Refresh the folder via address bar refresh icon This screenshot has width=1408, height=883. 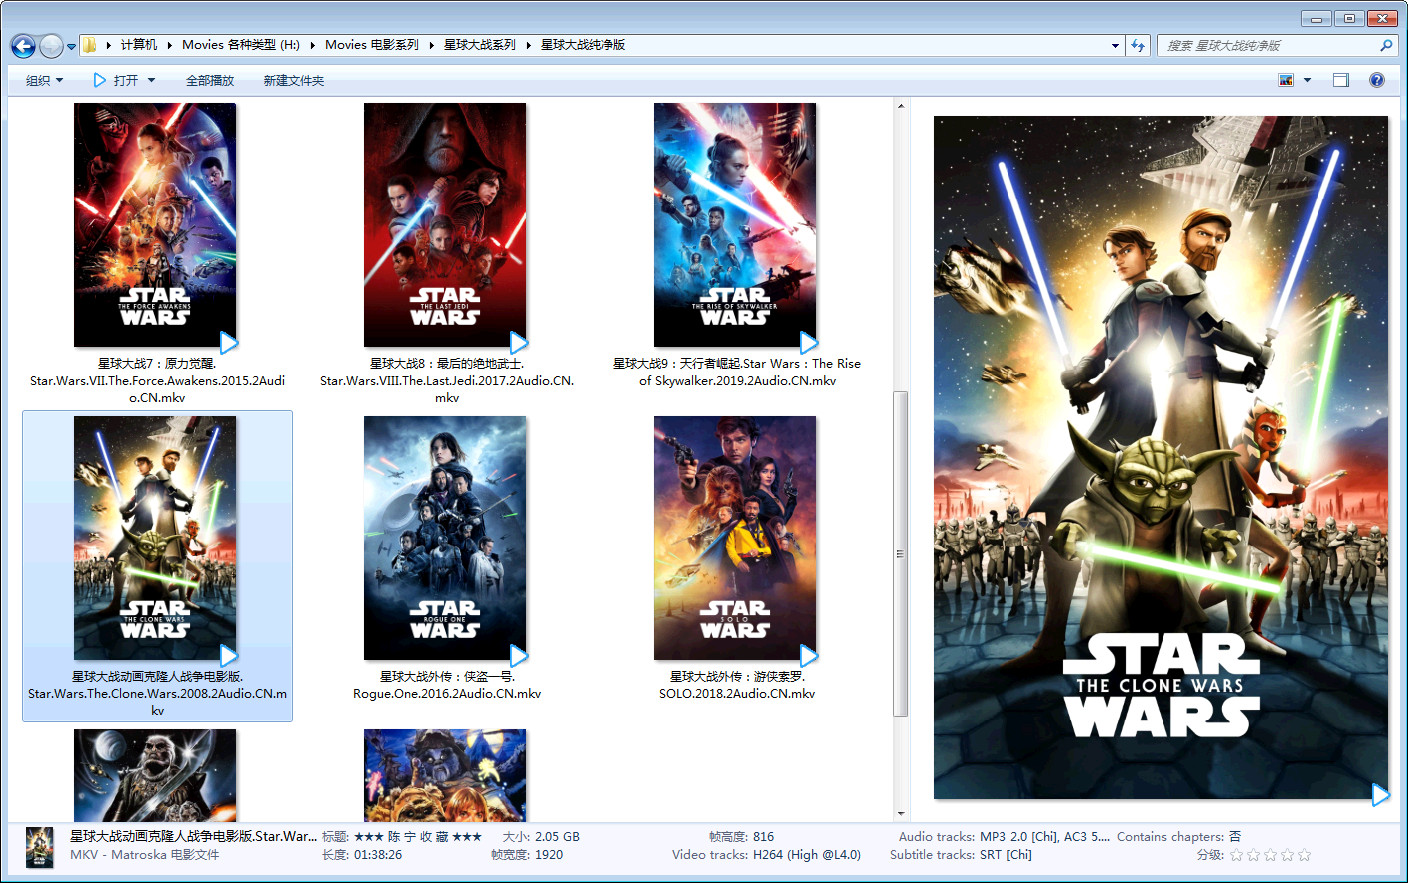tap(1138, 45)
